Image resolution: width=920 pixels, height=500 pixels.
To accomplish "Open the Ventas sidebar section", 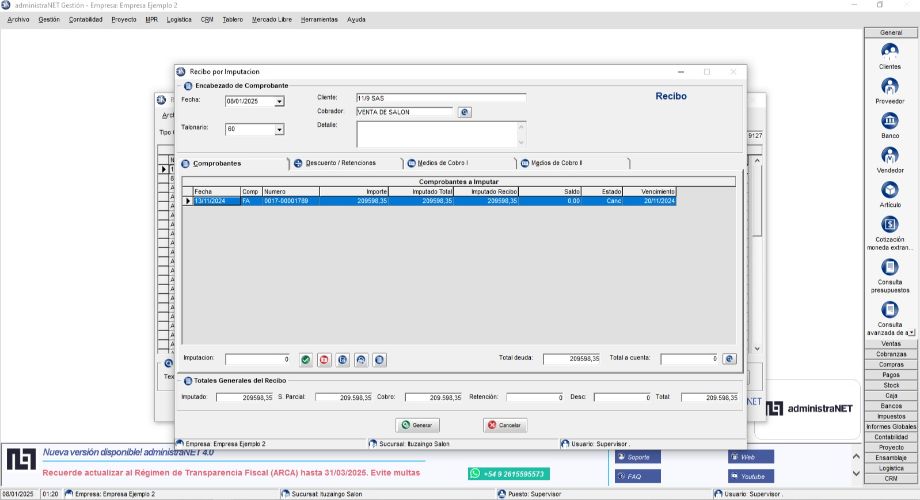I will point(891,343).
